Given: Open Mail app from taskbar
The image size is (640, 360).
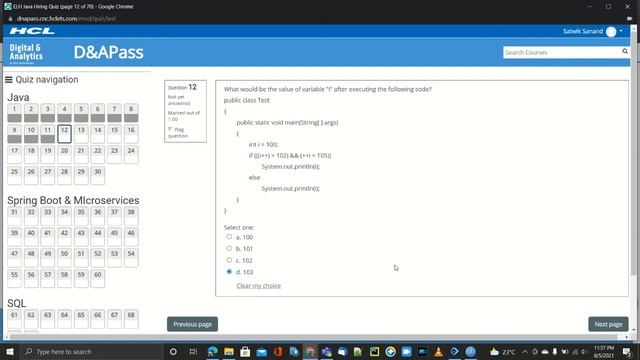Looking at the screenshot, I should [261, 352].
